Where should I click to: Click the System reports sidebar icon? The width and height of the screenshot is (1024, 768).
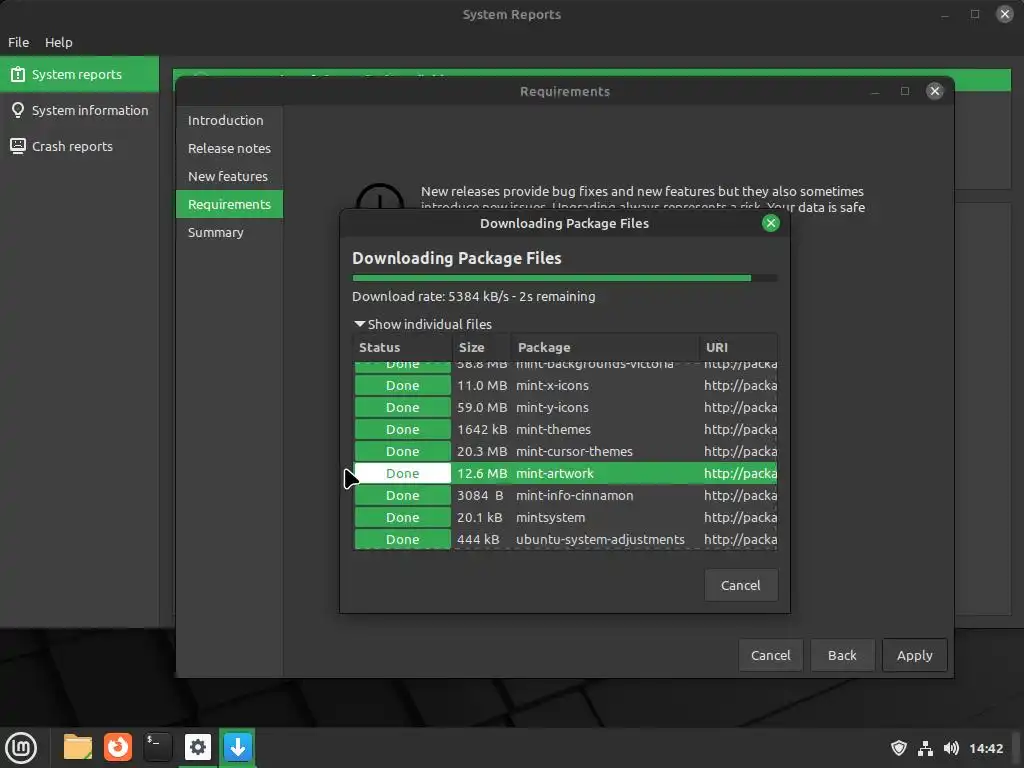[18, 74]
